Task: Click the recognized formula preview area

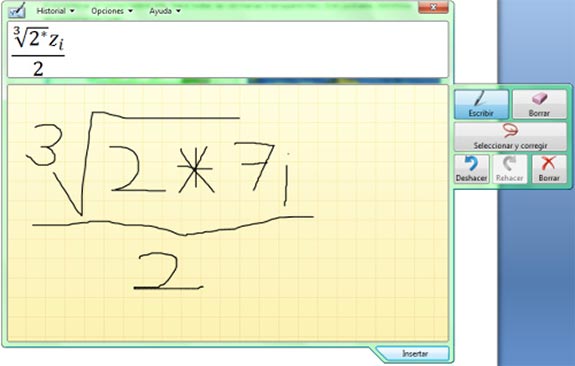Action: 228,50
